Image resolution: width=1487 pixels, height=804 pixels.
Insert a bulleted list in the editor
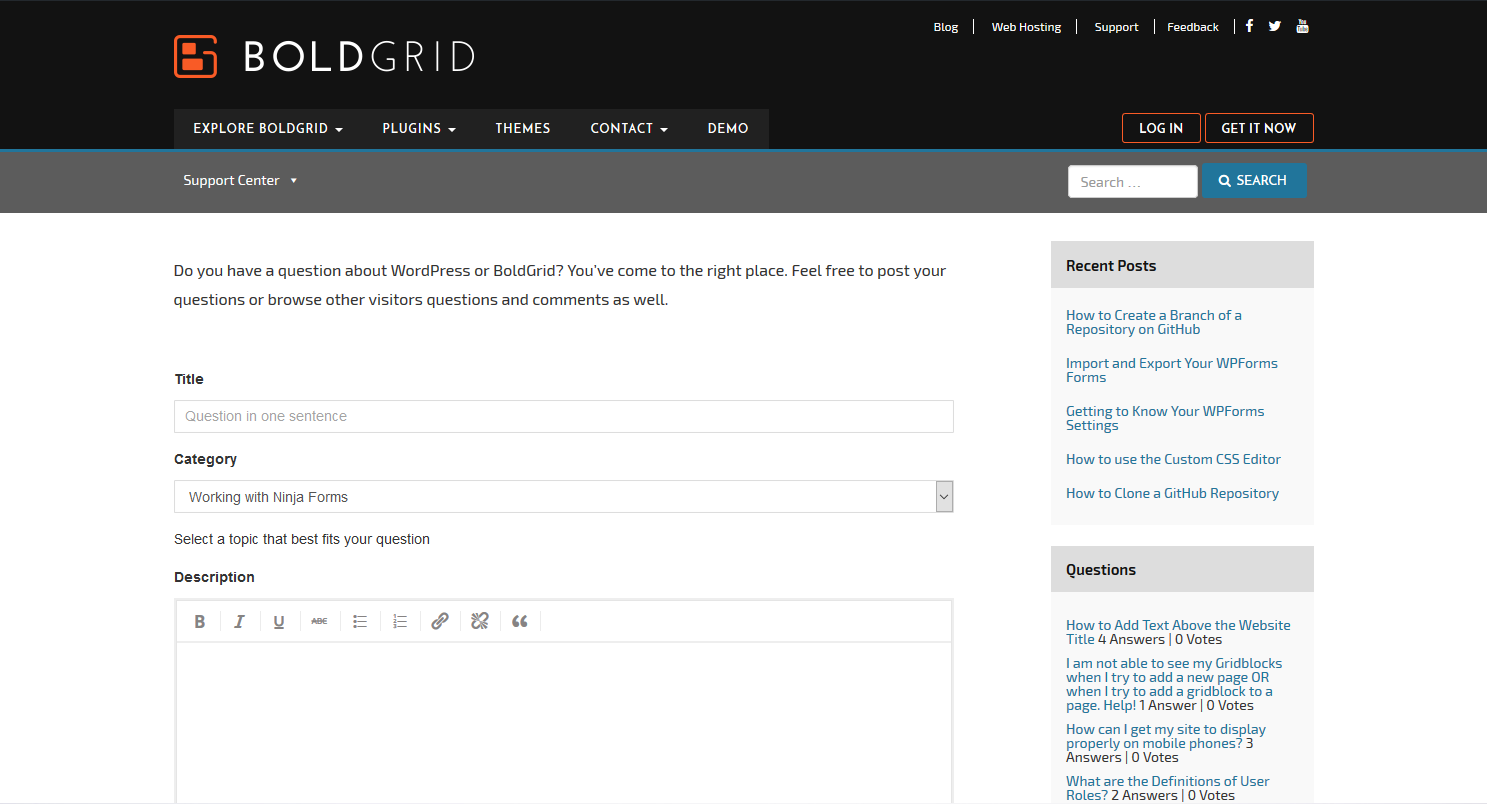pyautogui.click(x=359, y=621)
